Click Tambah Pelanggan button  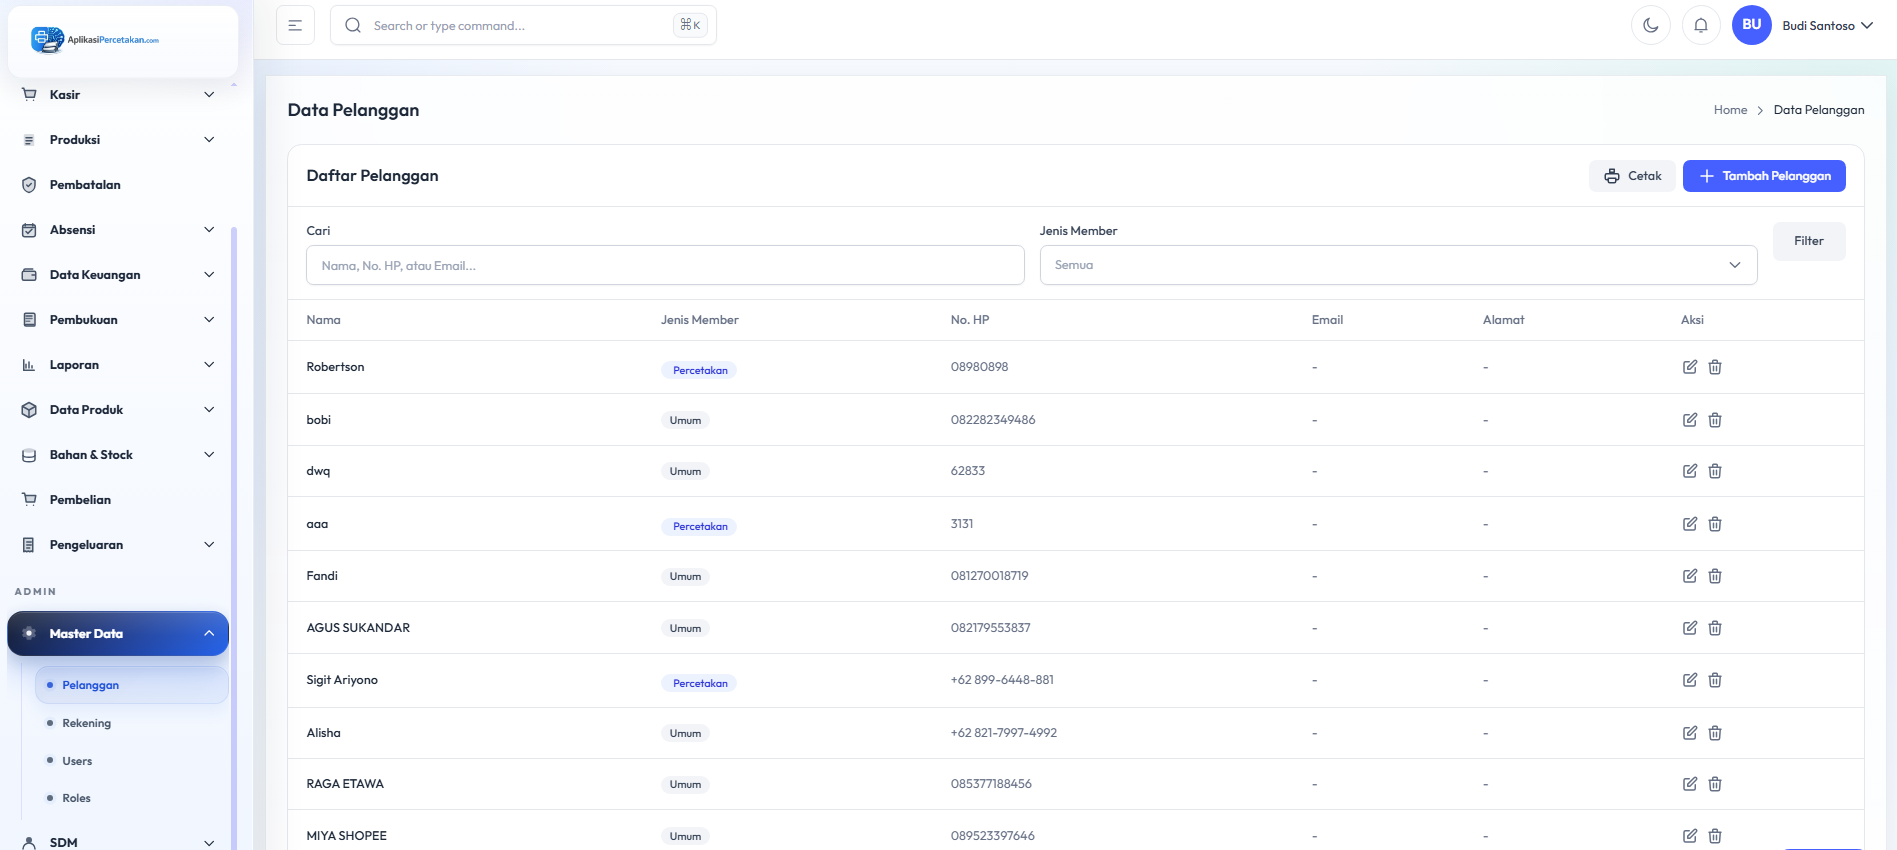point(1764,176)
